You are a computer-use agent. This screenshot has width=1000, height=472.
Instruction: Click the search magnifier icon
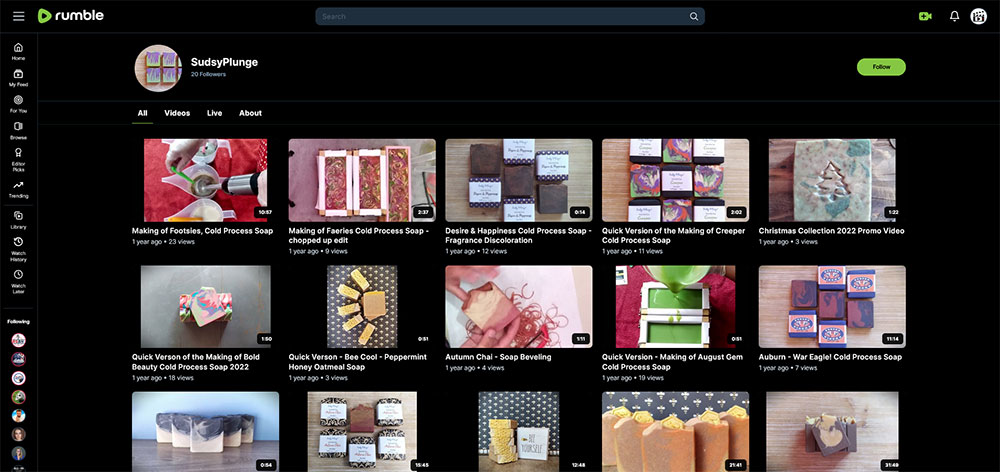pos(694,17)
